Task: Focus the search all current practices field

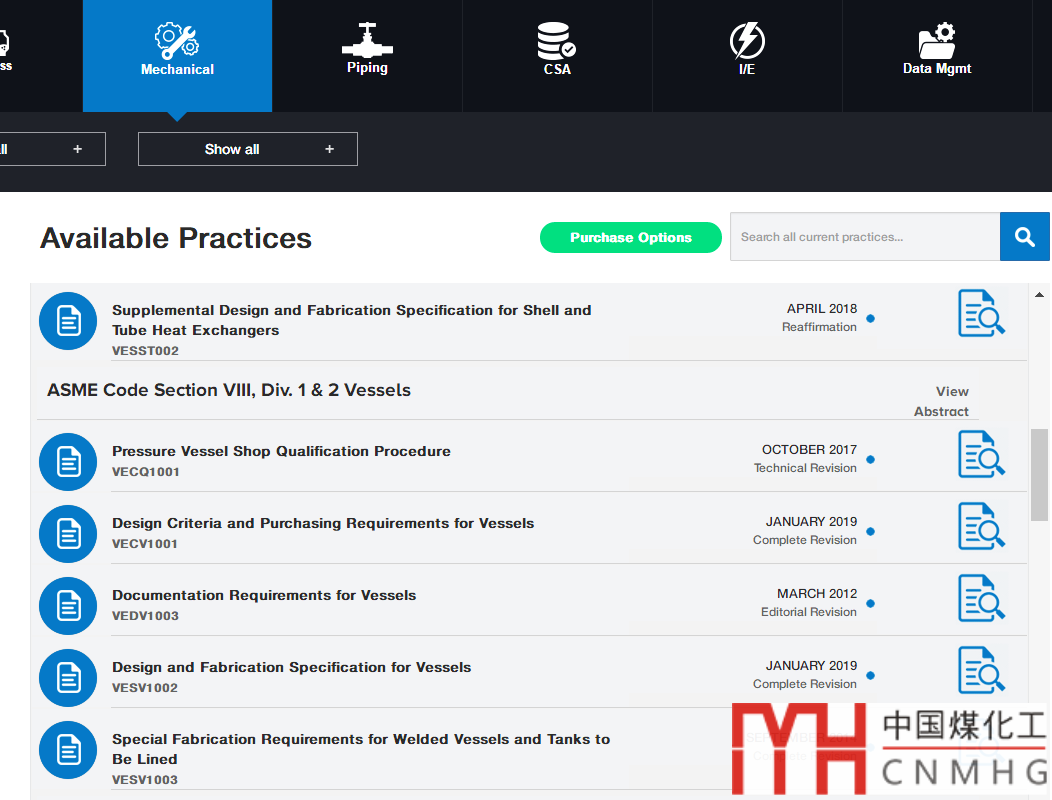Action: coord(865,236)
